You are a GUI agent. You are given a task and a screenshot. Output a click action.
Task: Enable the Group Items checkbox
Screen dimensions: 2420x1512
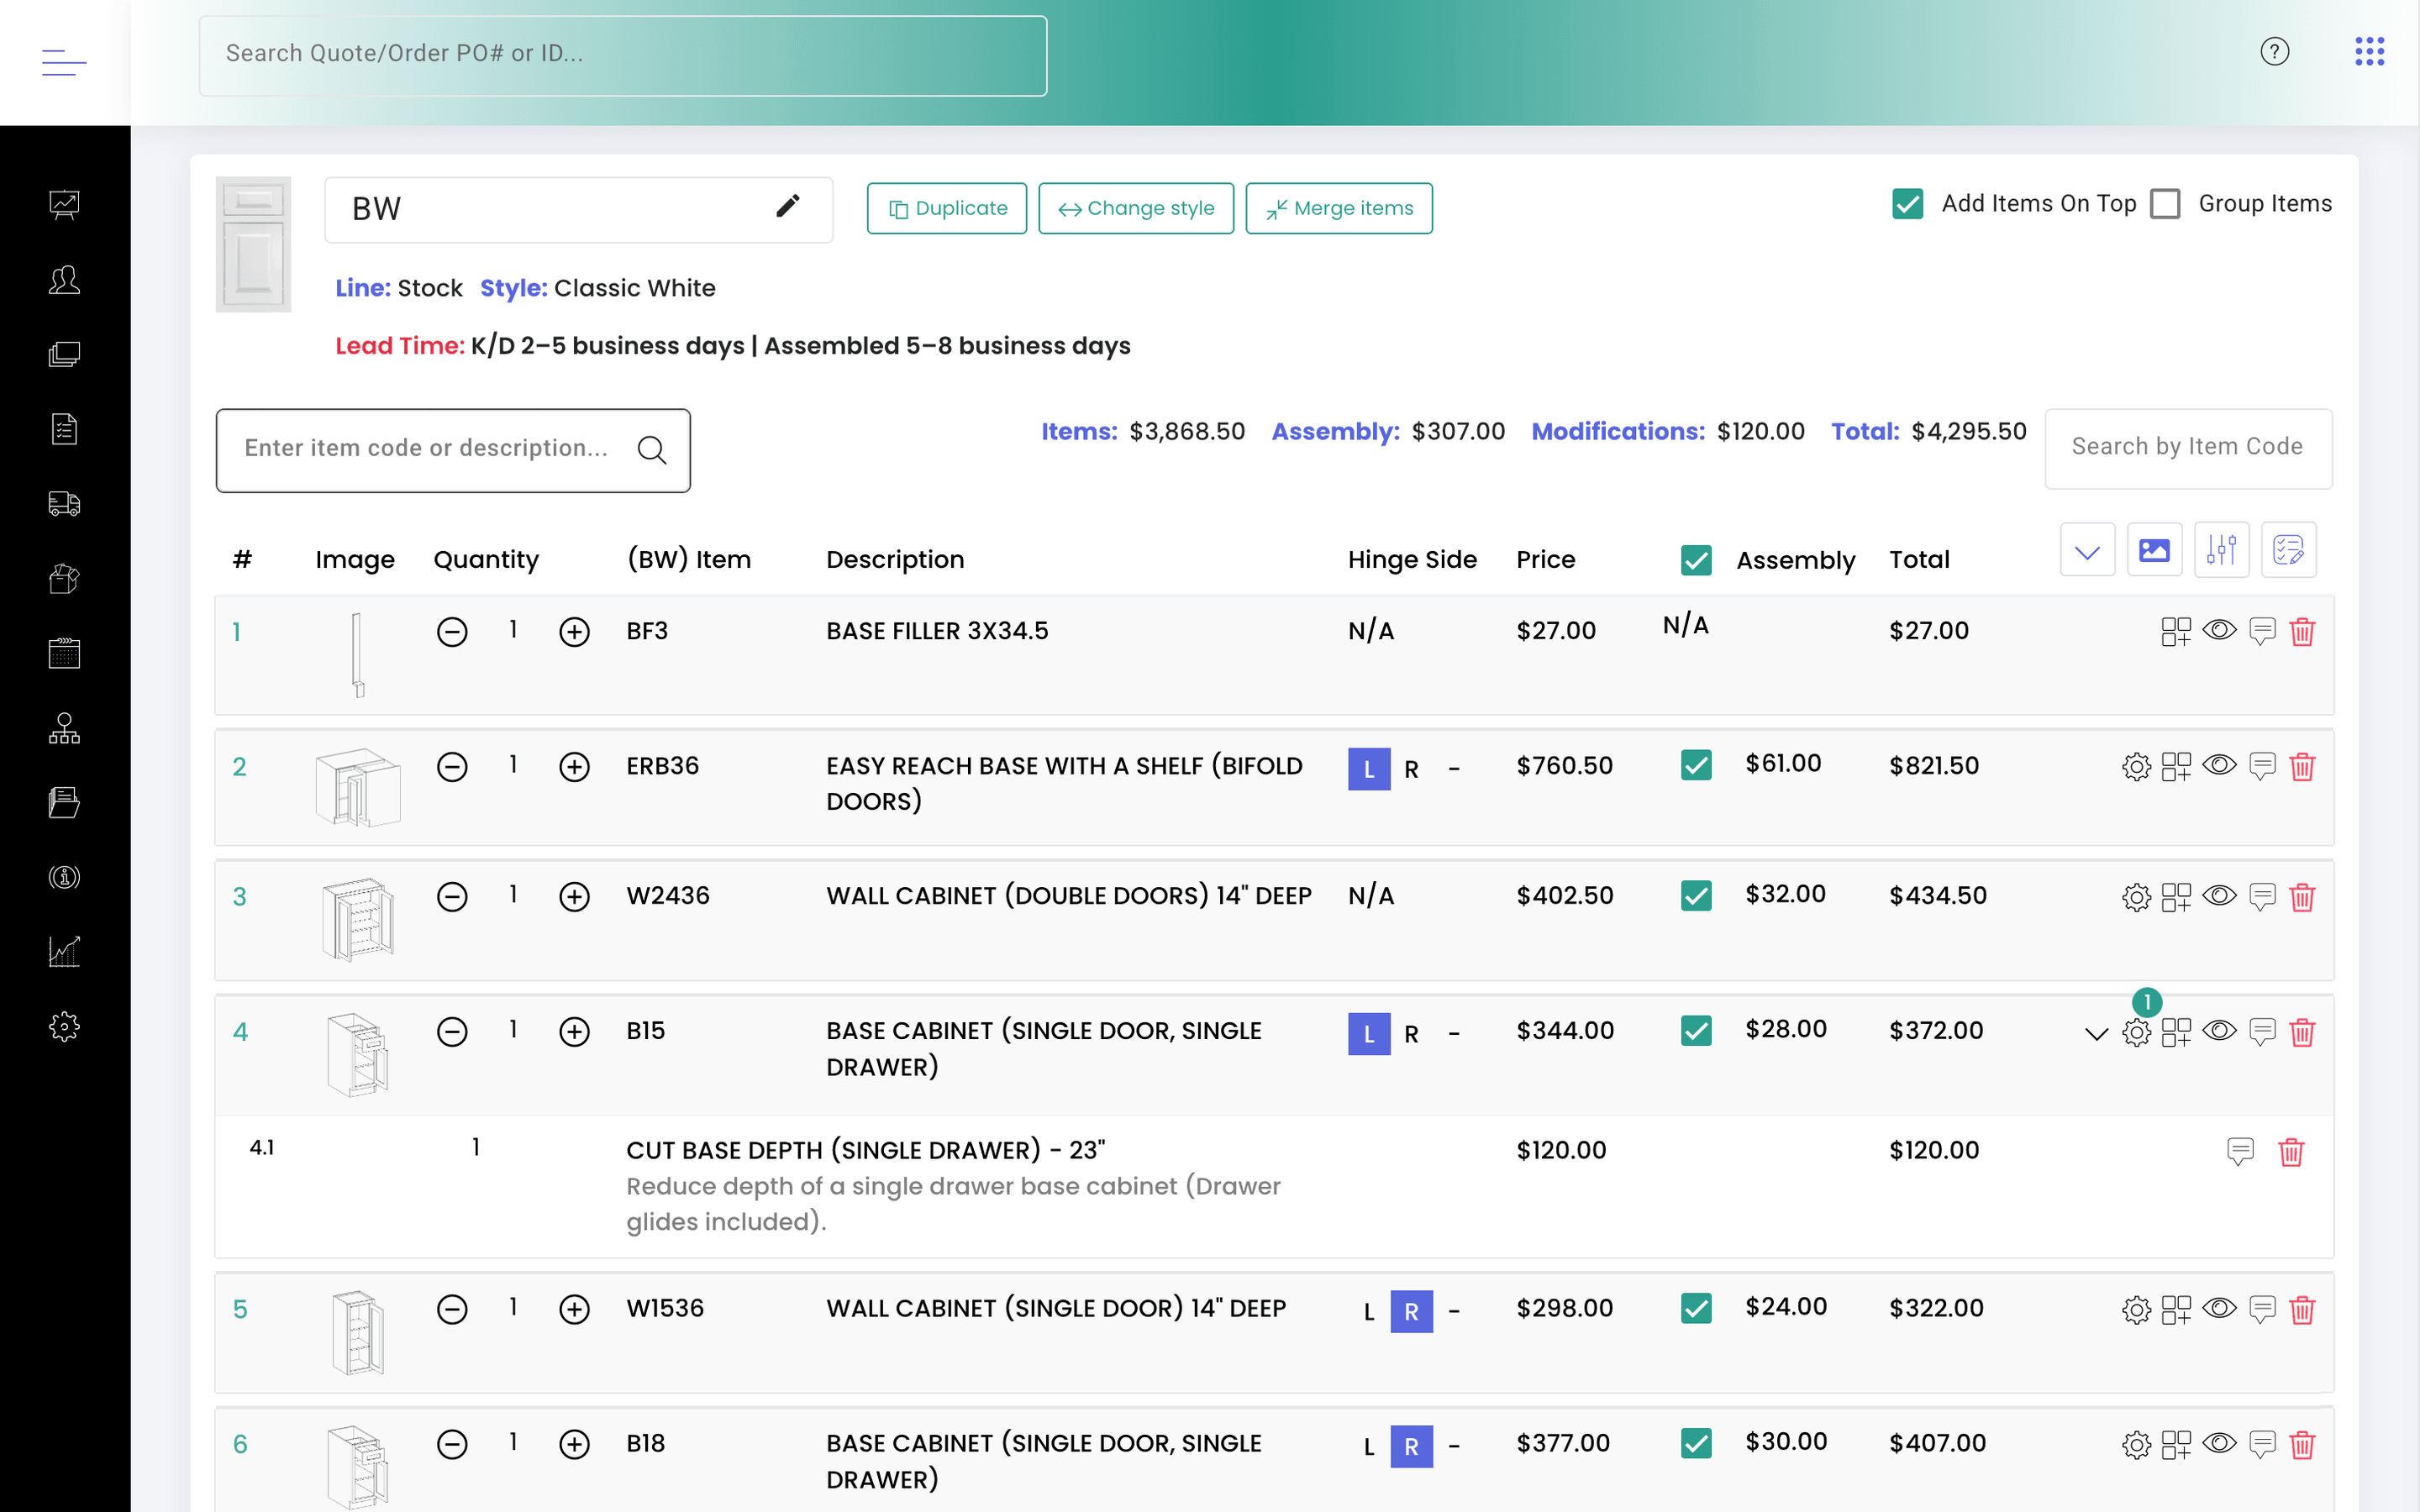(2165, 204)
